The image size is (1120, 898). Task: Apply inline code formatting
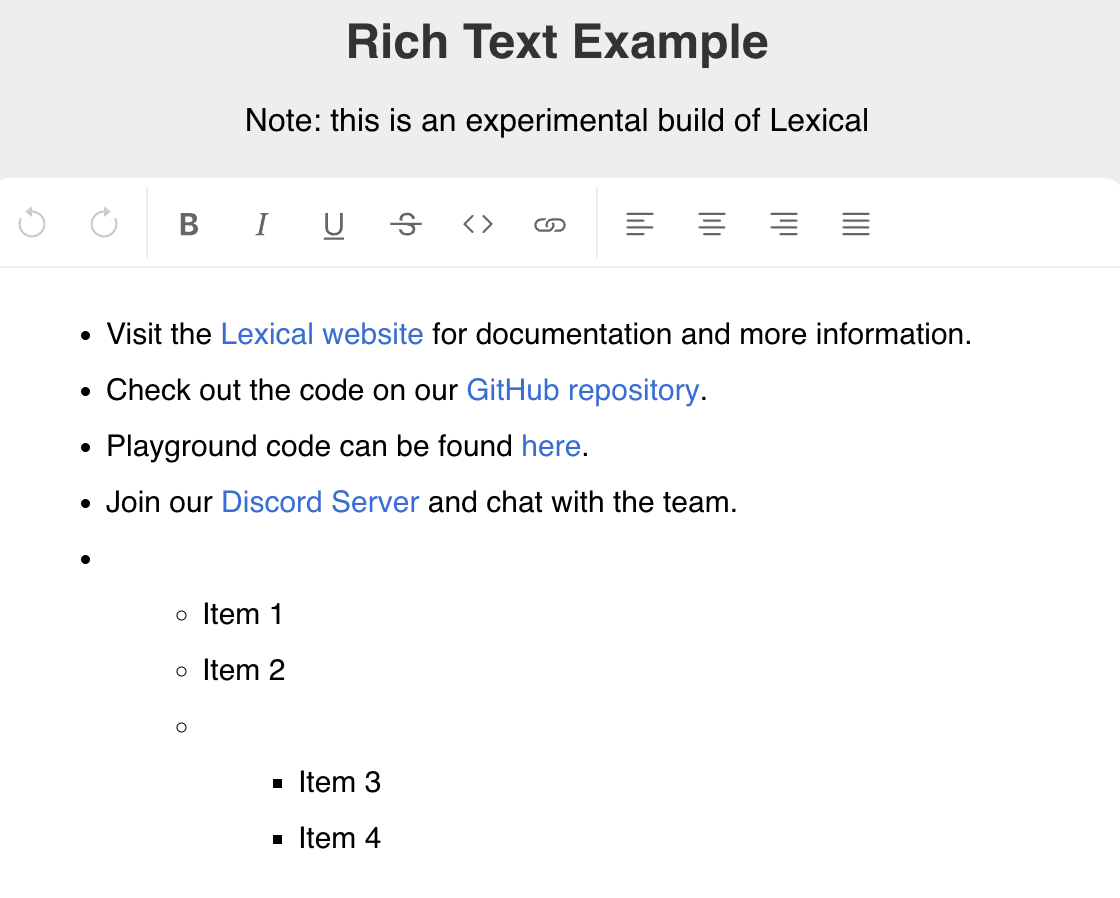[478, 224]
